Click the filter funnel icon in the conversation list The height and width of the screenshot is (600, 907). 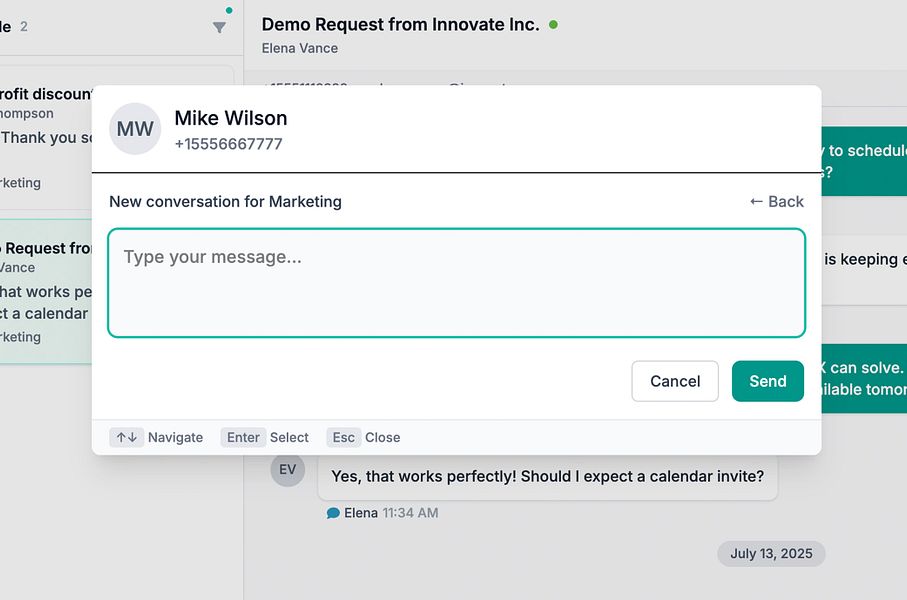[x=218, y=28]
